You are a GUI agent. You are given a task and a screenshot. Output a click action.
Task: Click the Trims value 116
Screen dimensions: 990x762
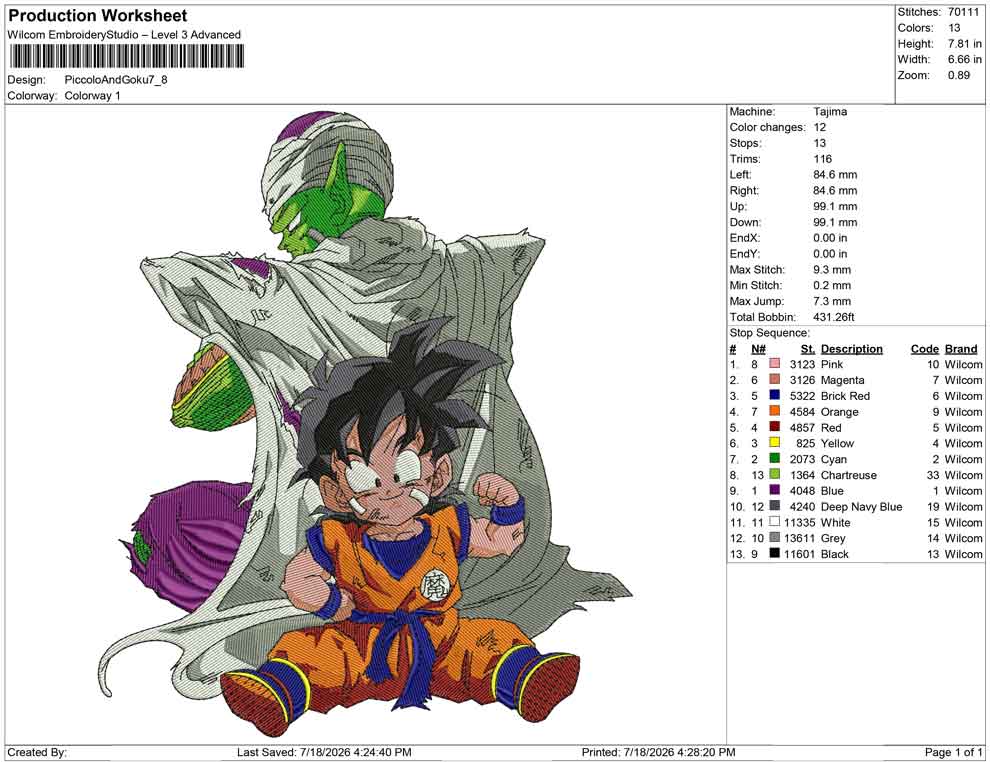pyautogui.click(x=823, y=159)
